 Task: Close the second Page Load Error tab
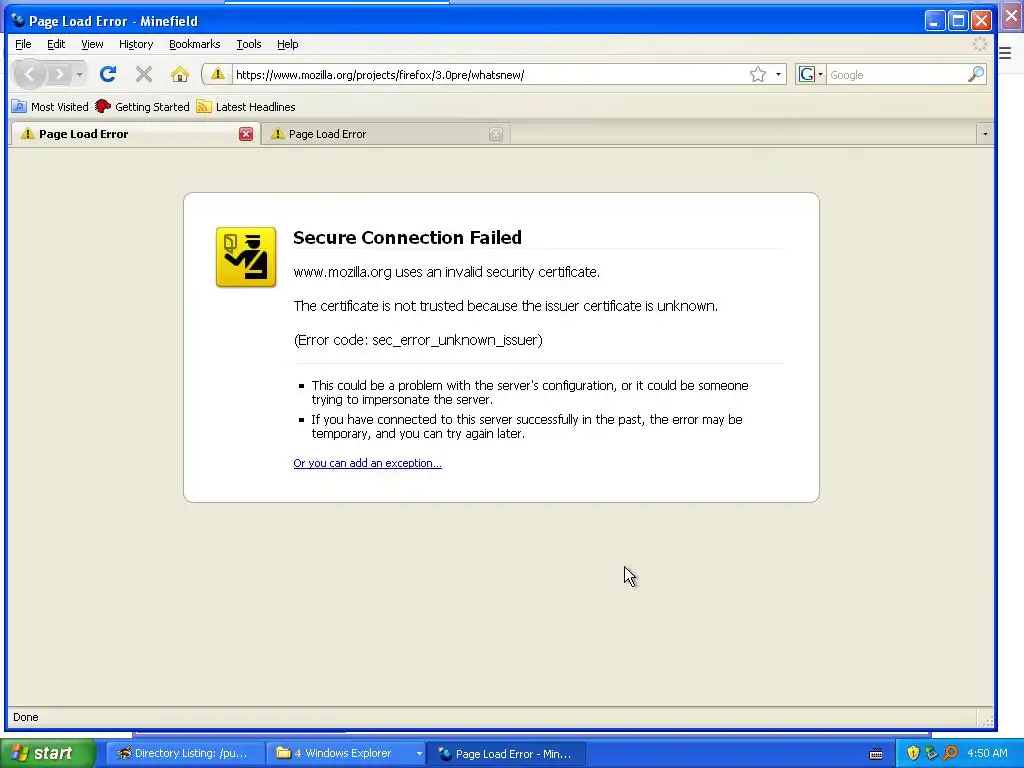496,134
